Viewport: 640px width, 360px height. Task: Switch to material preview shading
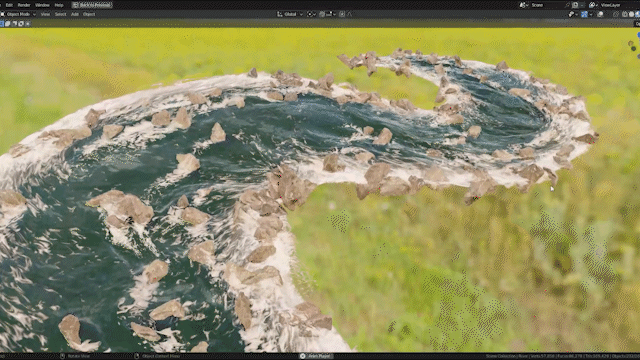(x=637, y=14)
